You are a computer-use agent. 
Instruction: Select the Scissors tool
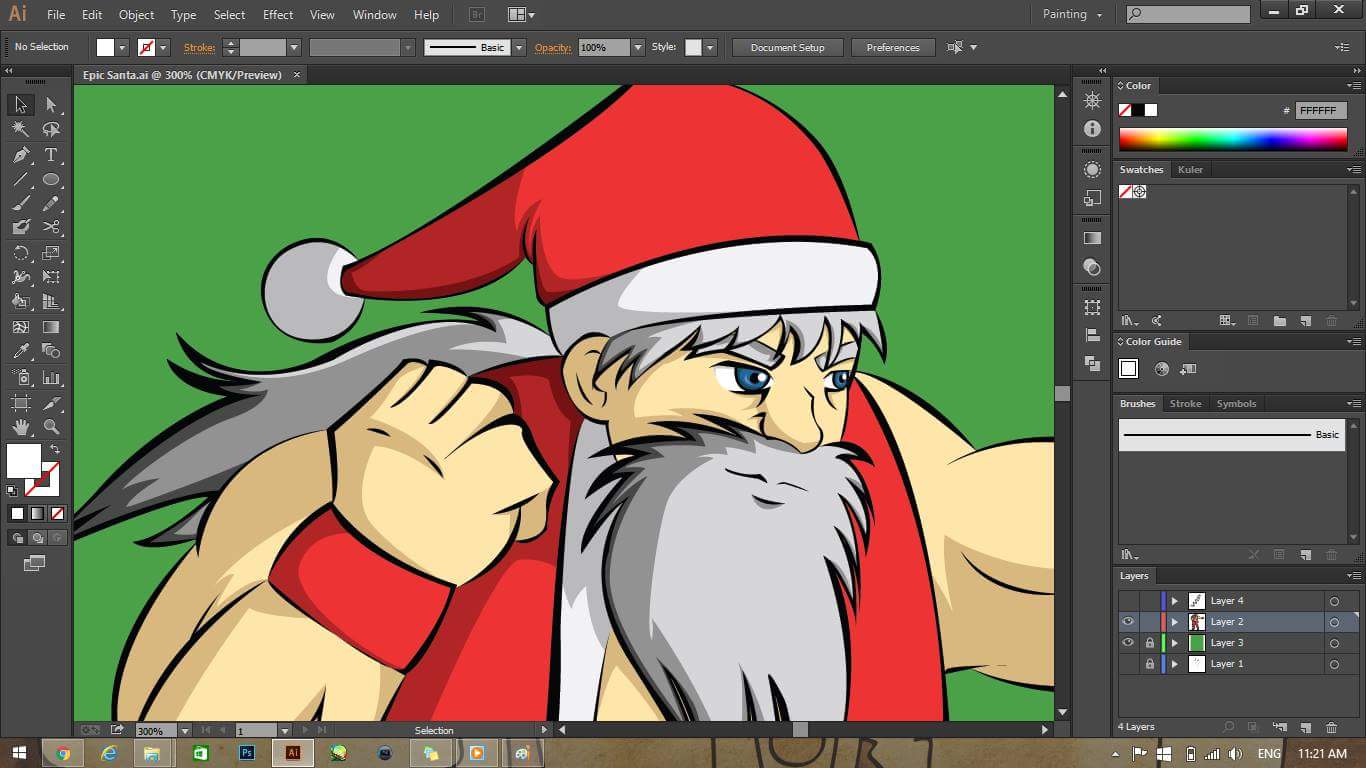(x=51, y=228)
